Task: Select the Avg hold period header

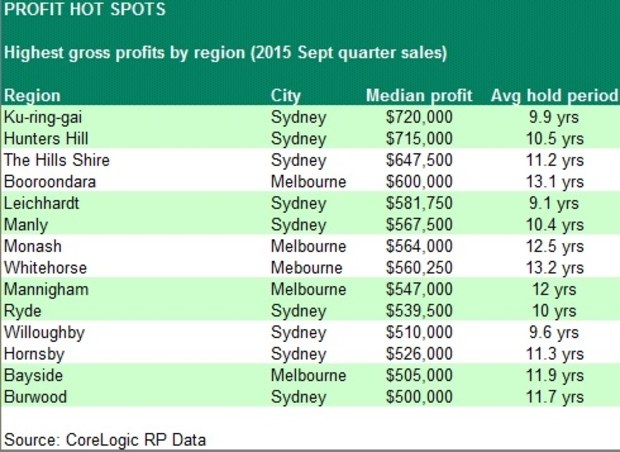Action: (x=554, y=96)
